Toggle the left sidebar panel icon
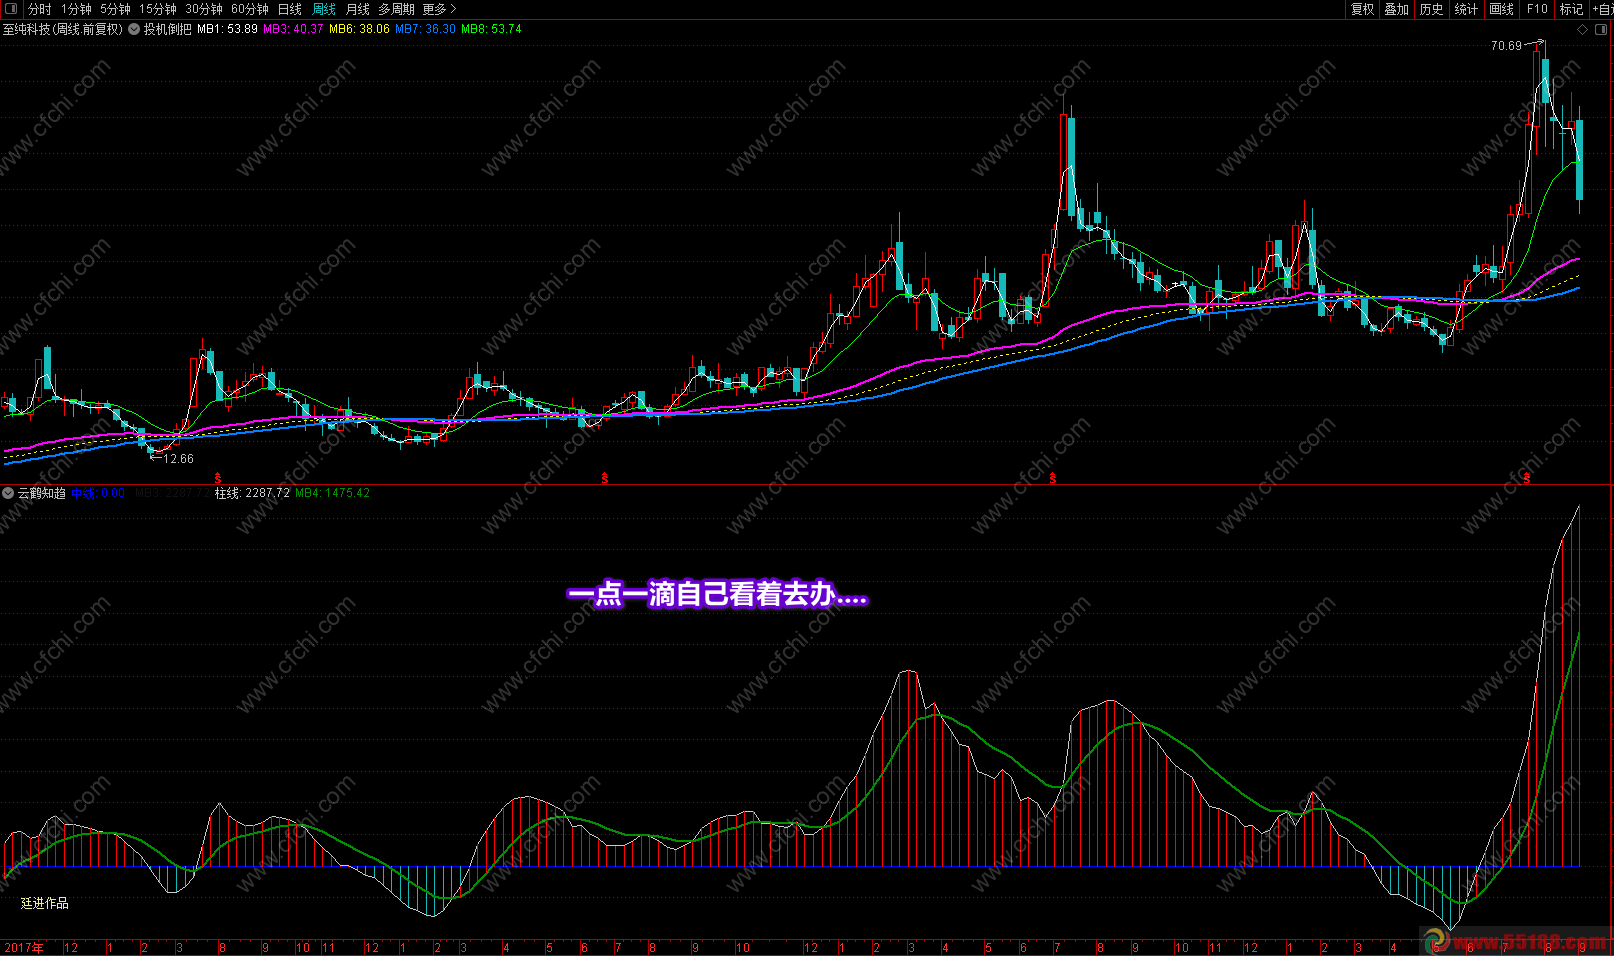The height and width of the screenshot is (956, 1614). 12,9
